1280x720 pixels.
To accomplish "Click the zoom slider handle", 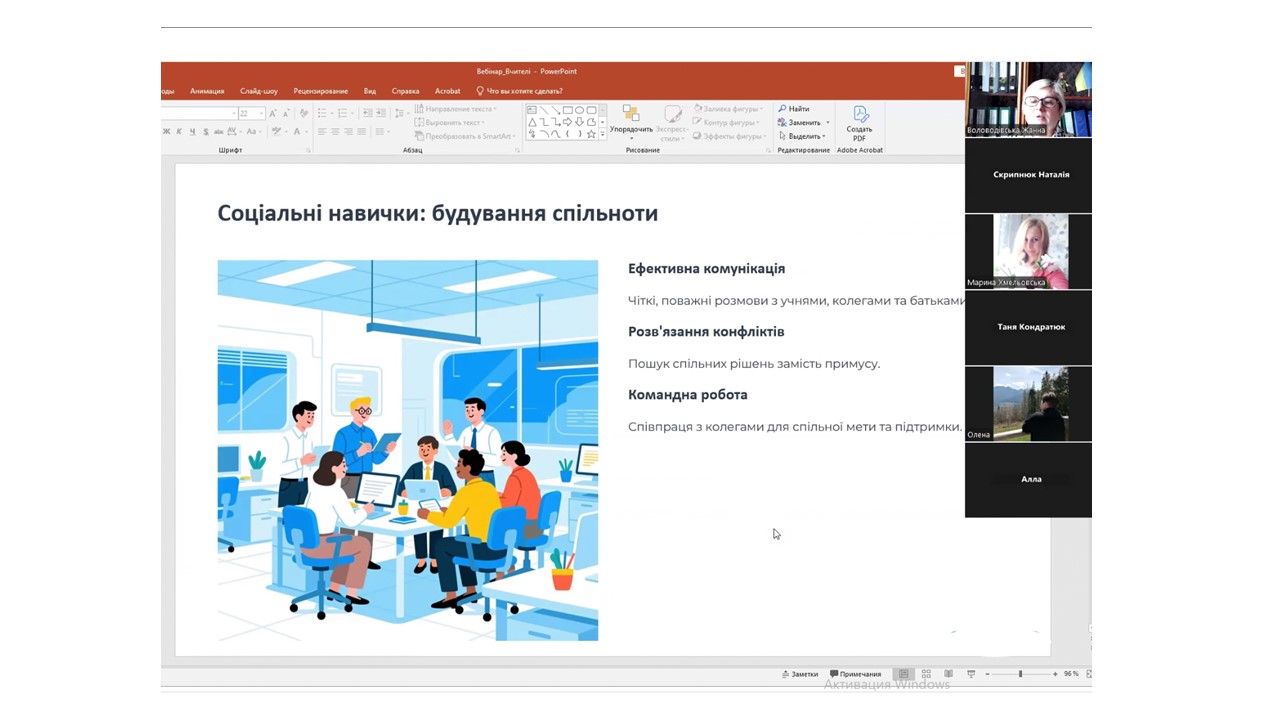I will click(x=1020, y=674).
